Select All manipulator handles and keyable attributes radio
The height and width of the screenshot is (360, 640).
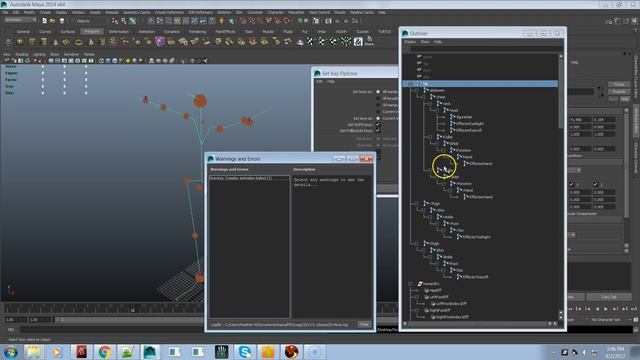[x=378, y=92]
